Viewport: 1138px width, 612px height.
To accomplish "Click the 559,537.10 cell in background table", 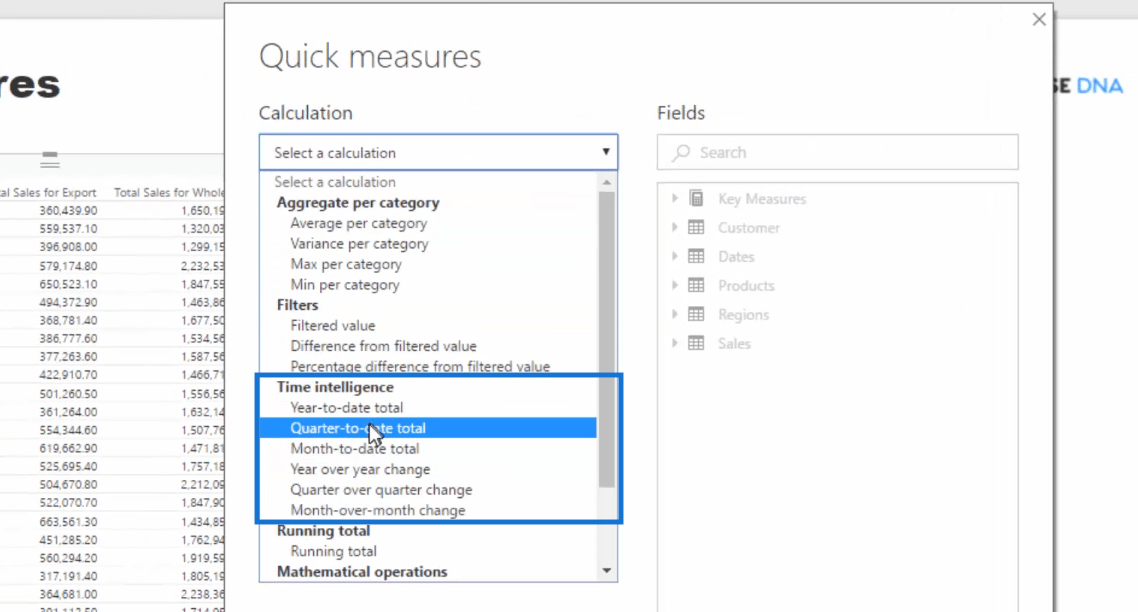I will click(x=68, y=229).
